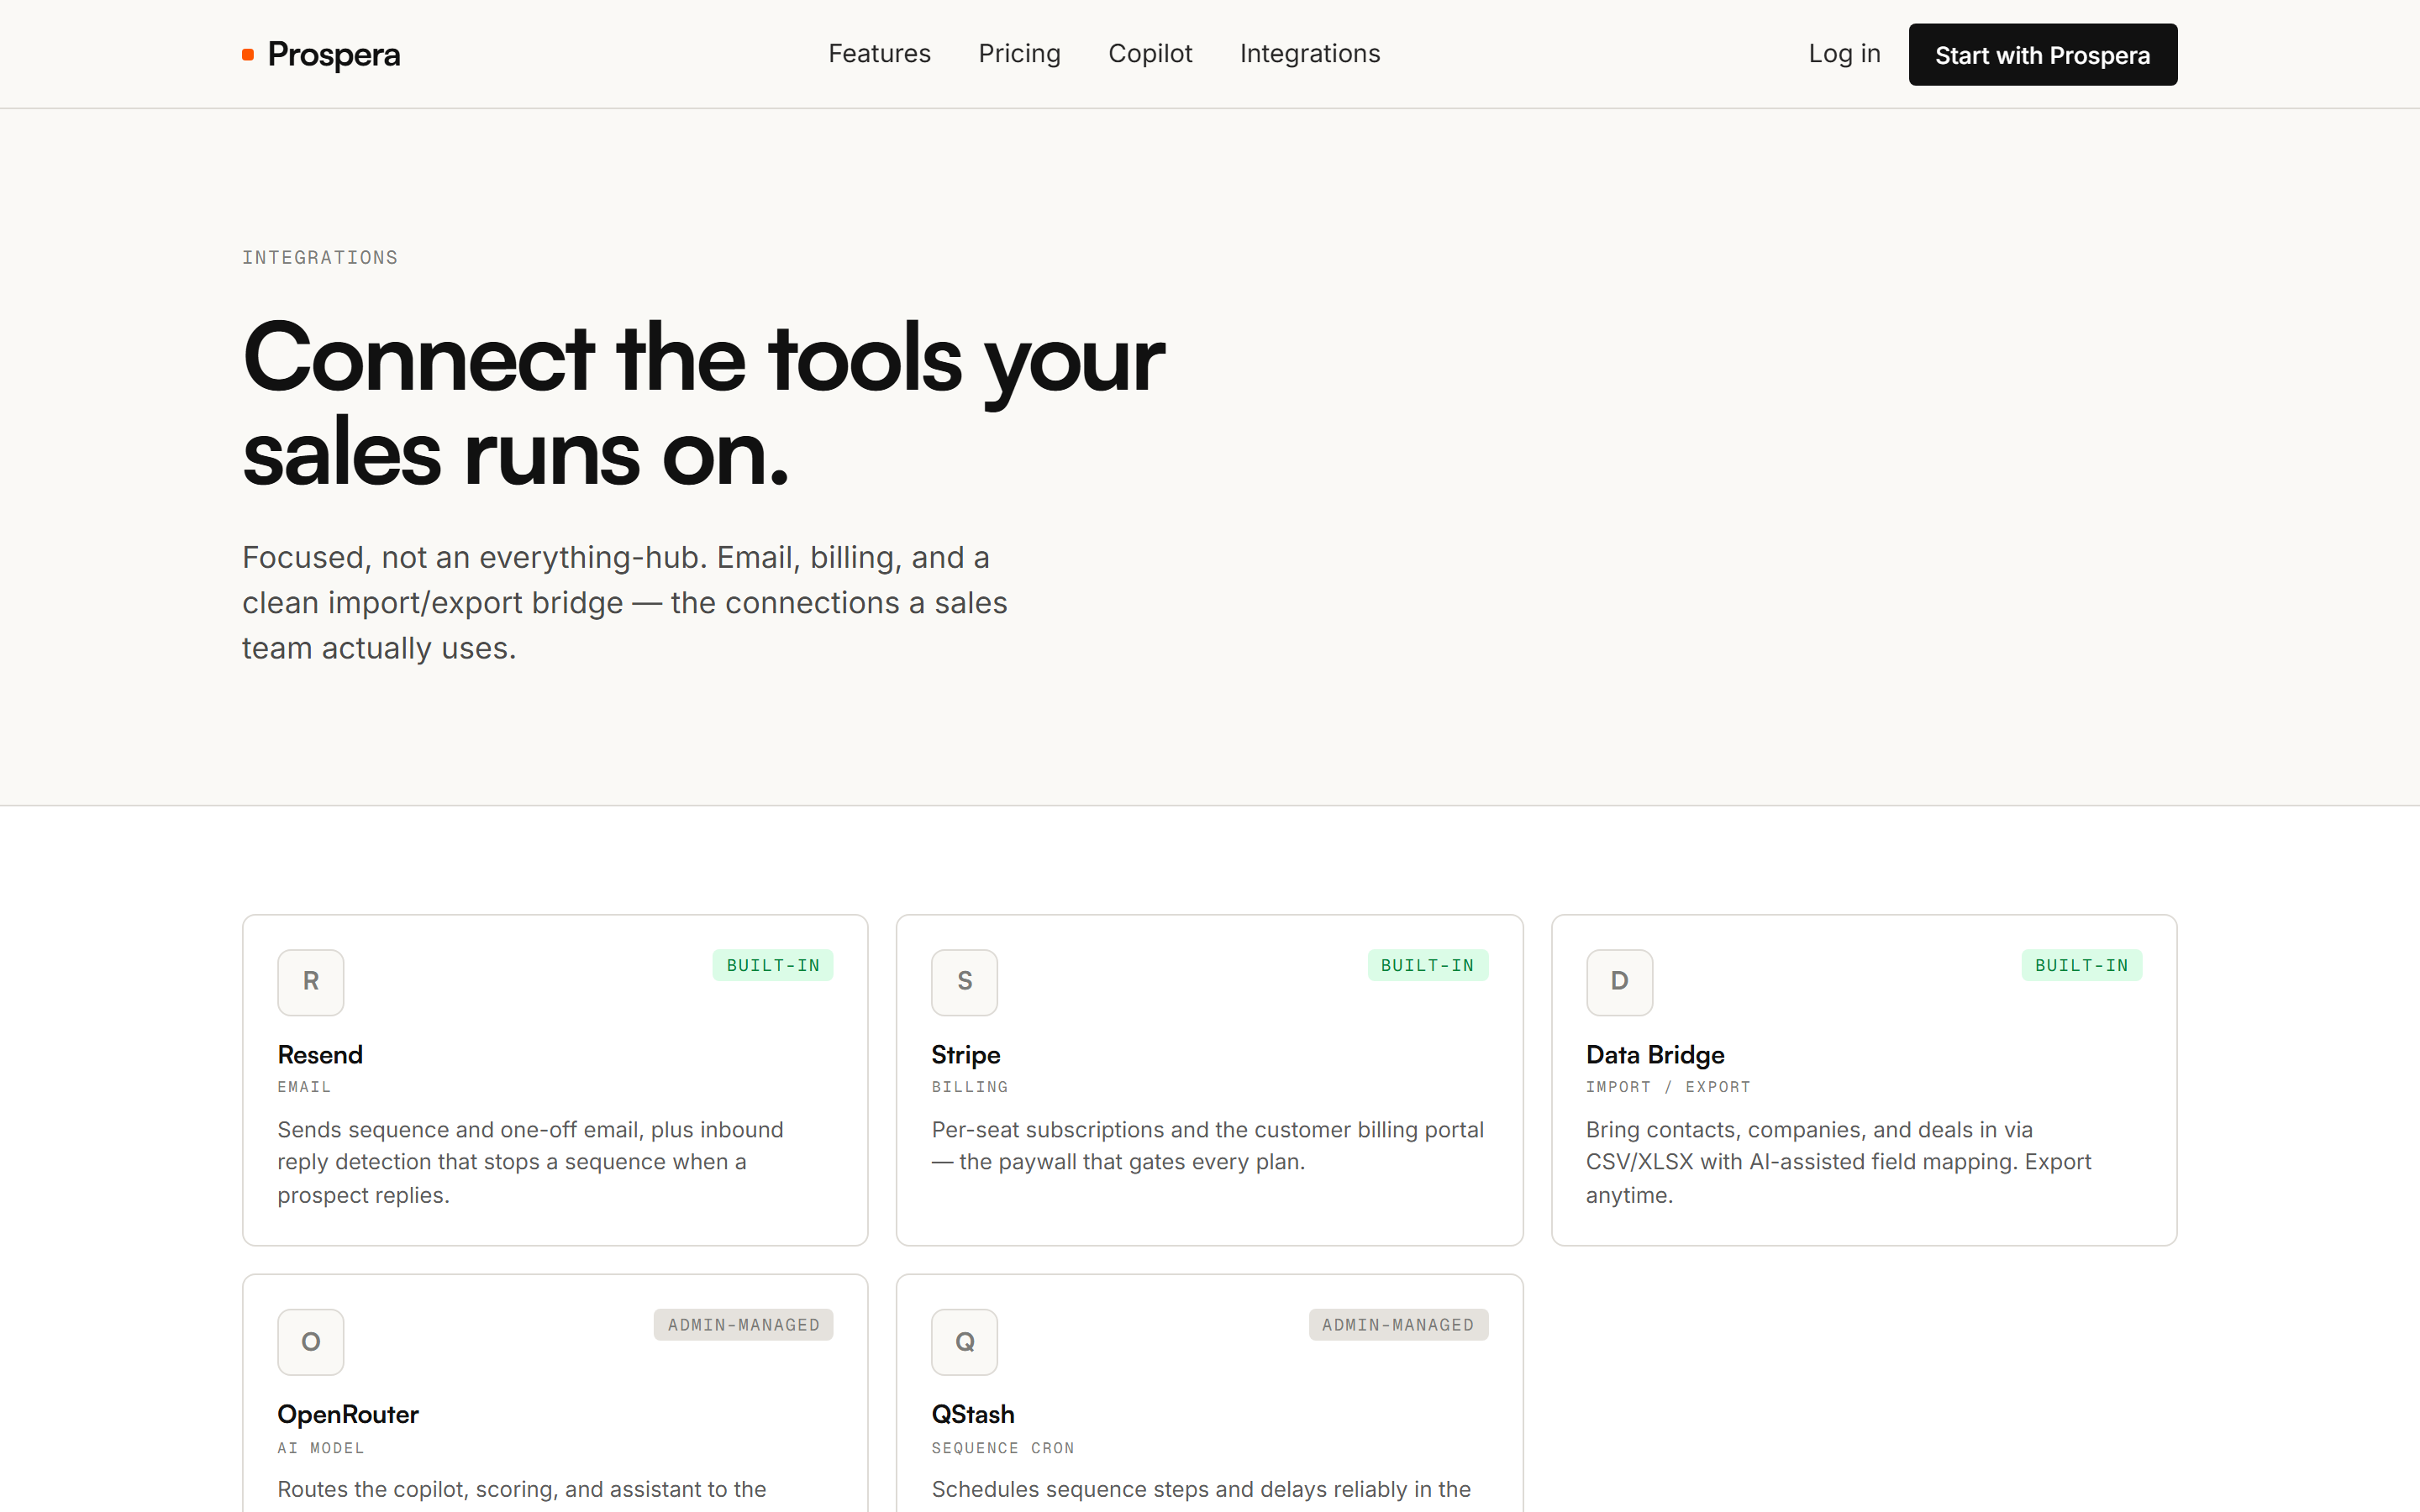Click the INTEGRATIONS eyebrow label
2420x1512 pixels.
tap(320, 258)
